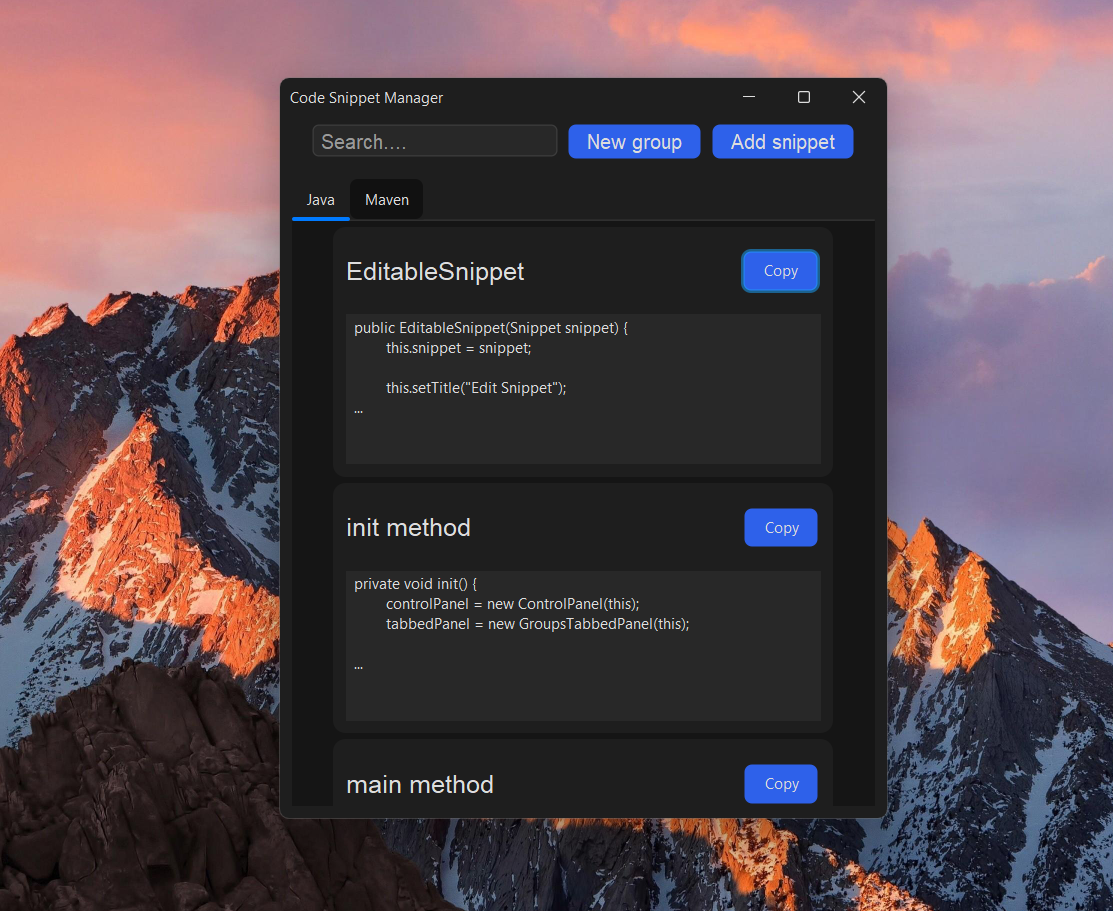Click the init method code preview area
1113x911 pixels.
pos(583,646)
